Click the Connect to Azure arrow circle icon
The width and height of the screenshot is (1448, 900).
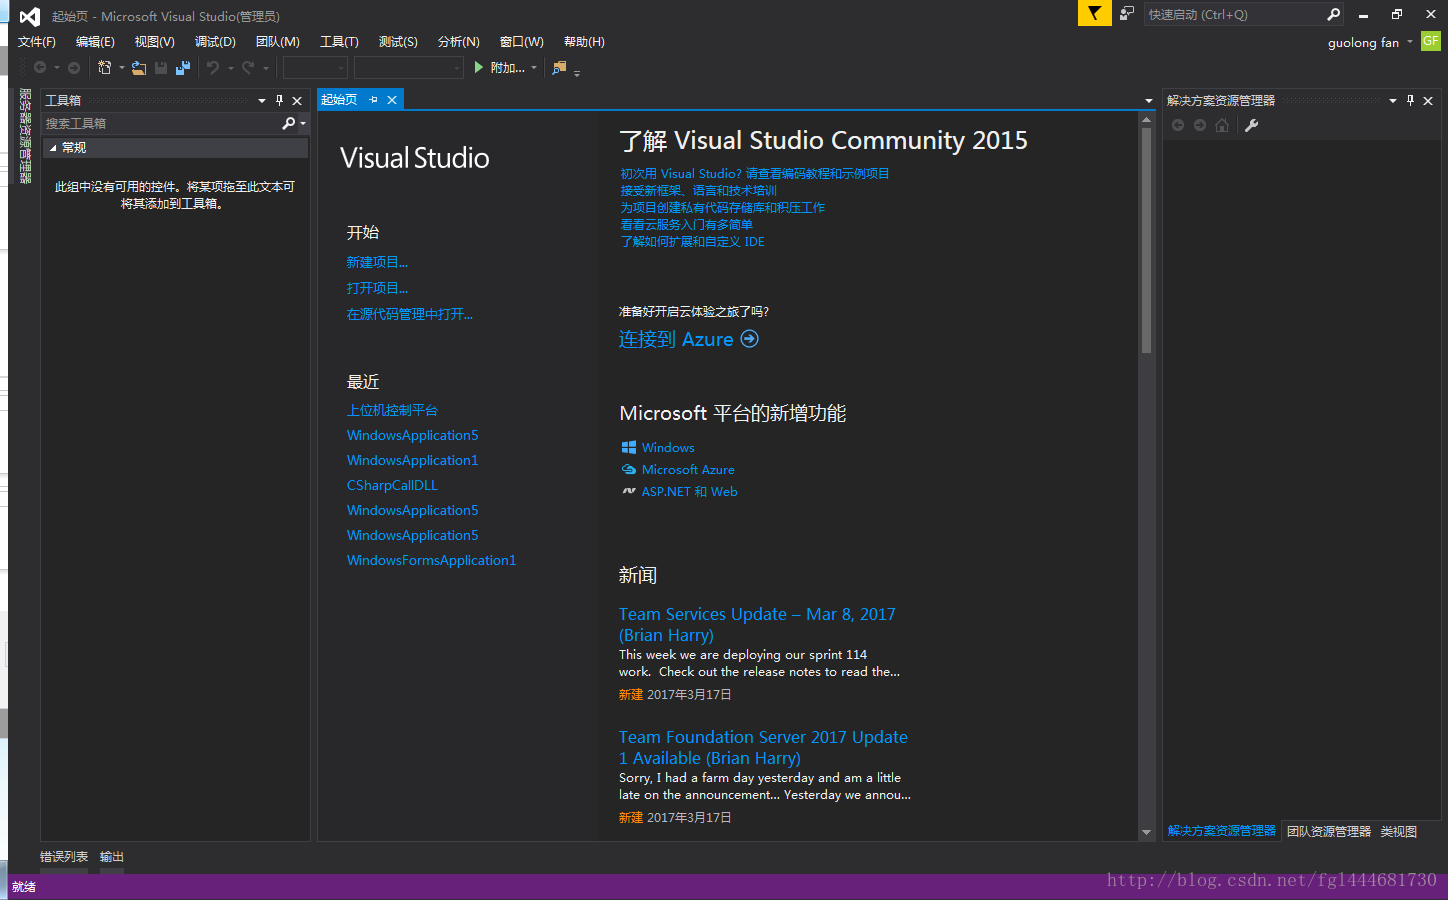coord(749,339)
